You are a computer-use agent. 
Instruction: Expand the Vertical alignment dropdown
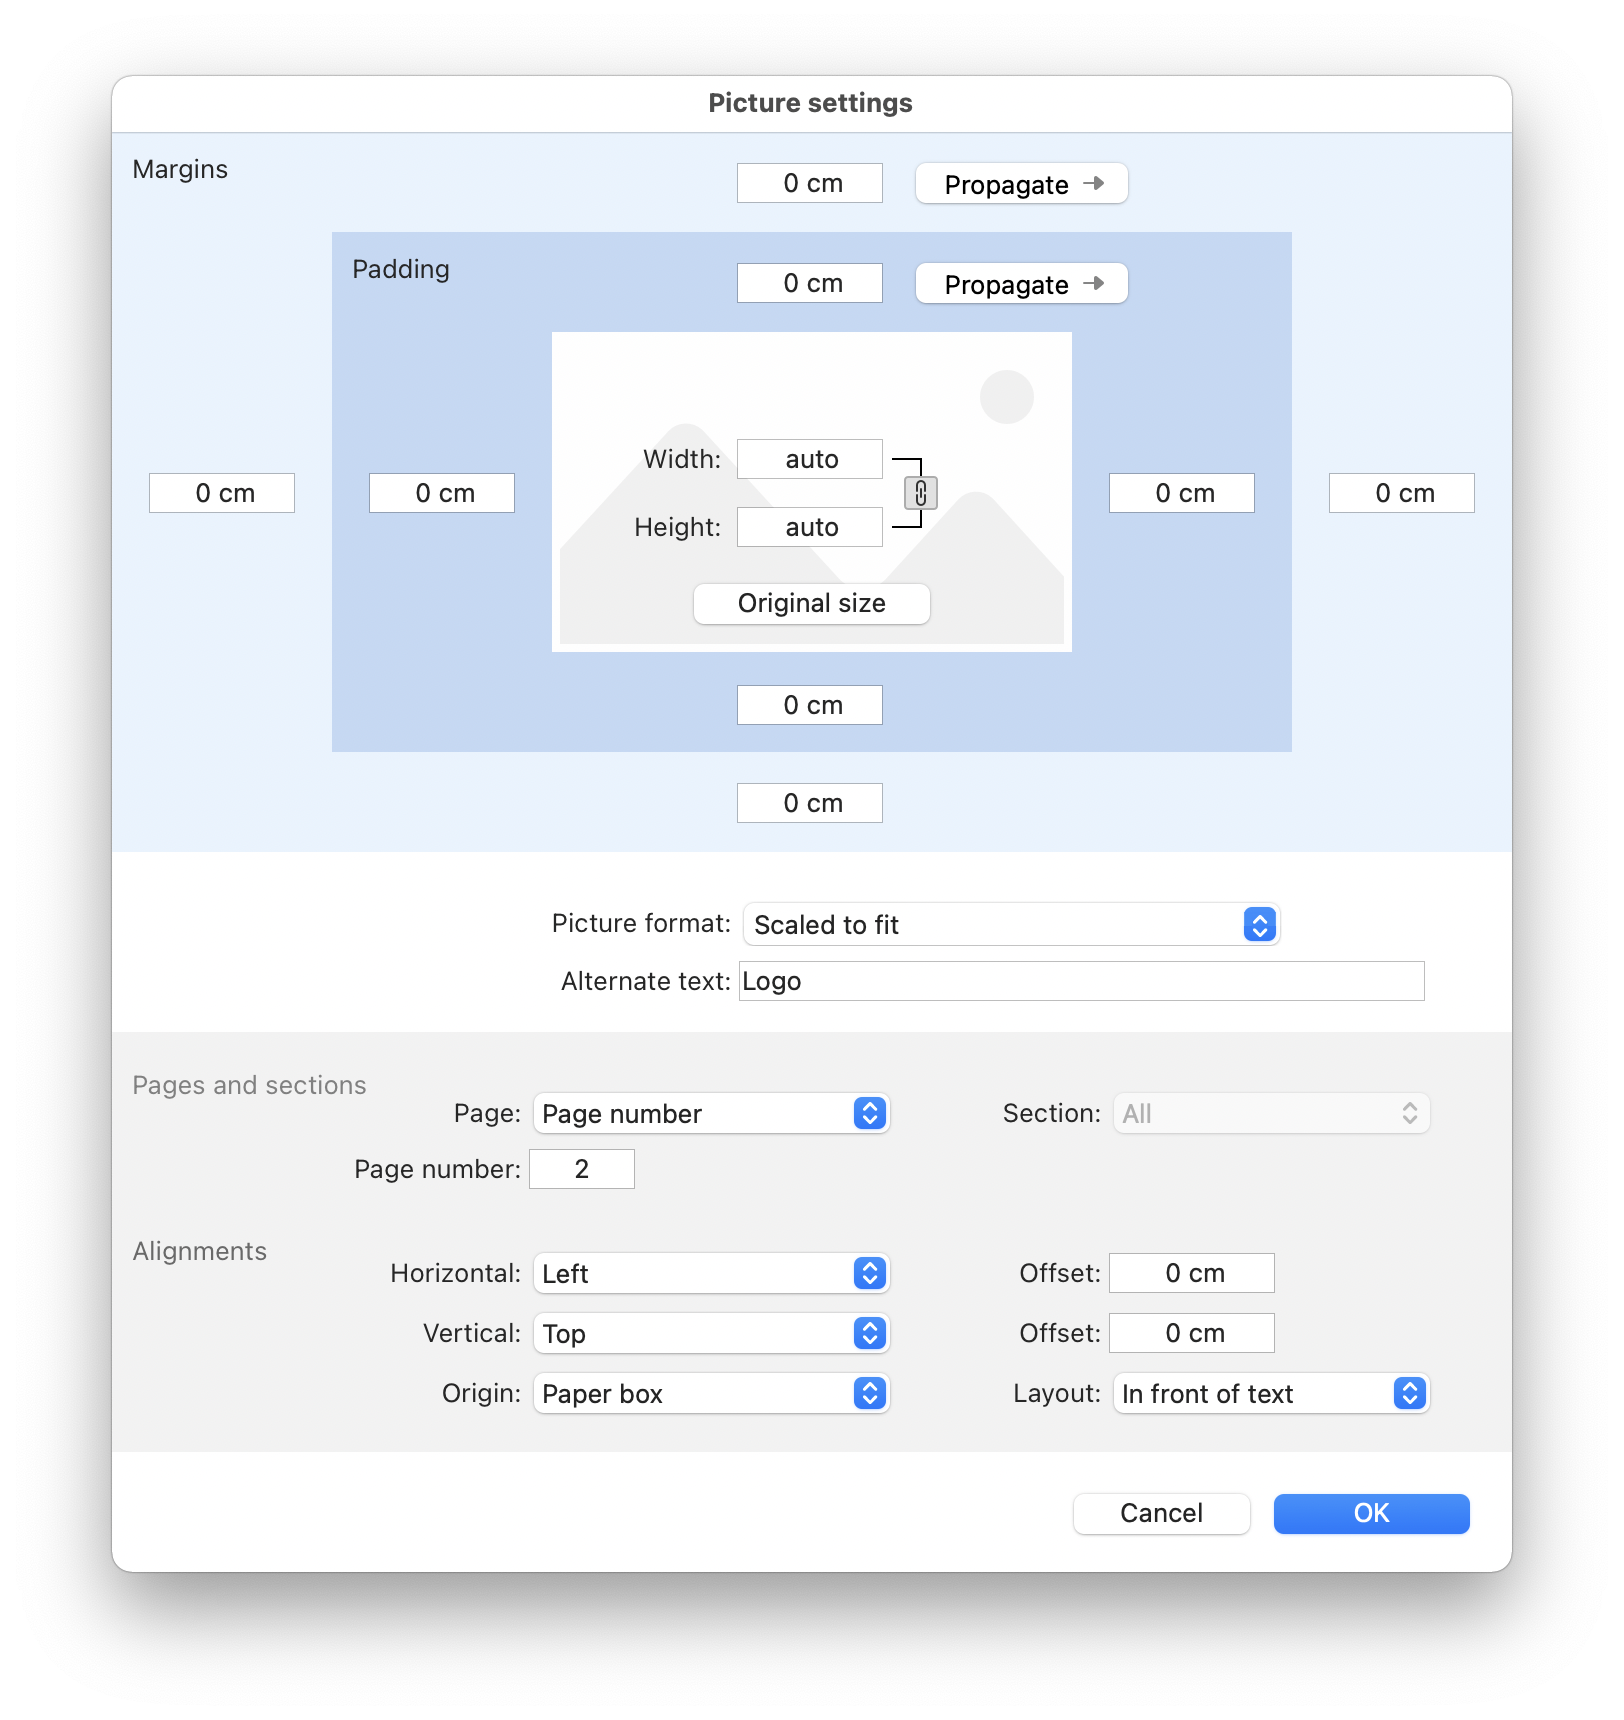[711, 1334]
